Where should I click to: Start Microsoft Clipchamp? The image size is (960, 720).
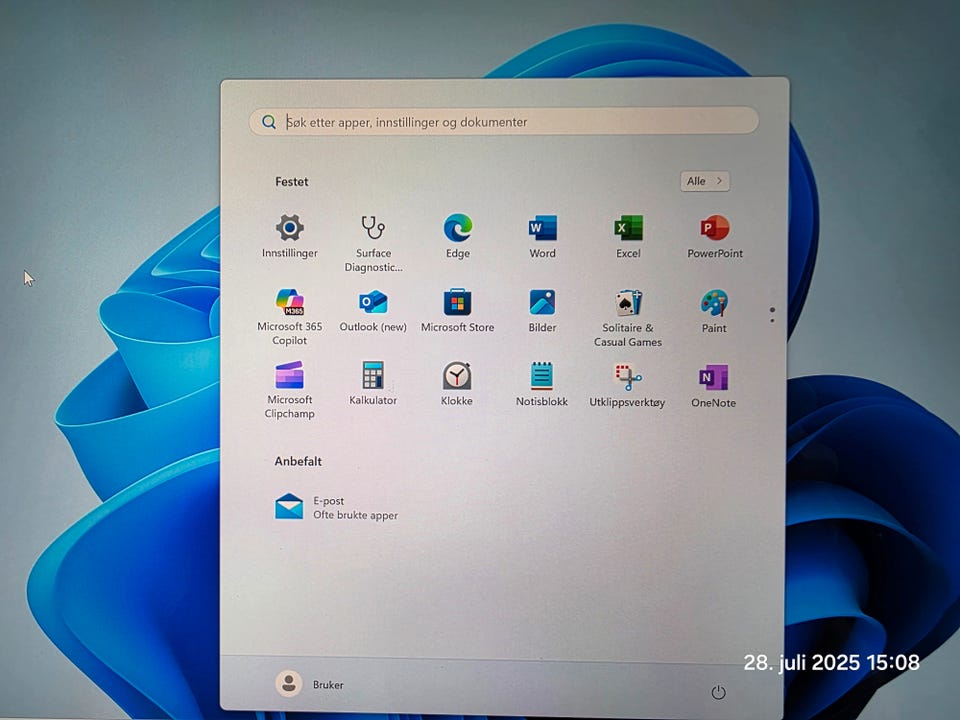[x=290, y=391]
